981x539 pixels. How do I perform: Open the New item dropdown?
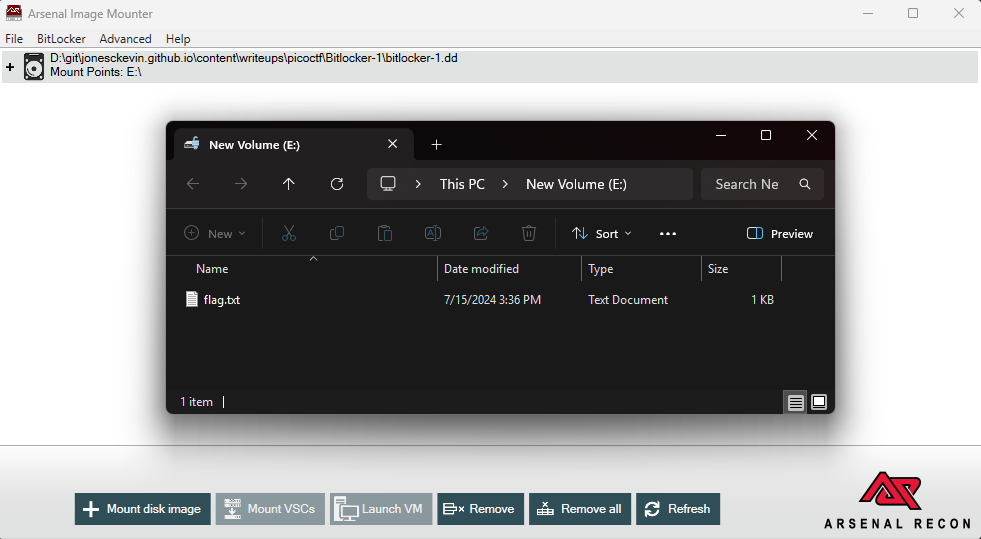(x=215, y=233)
